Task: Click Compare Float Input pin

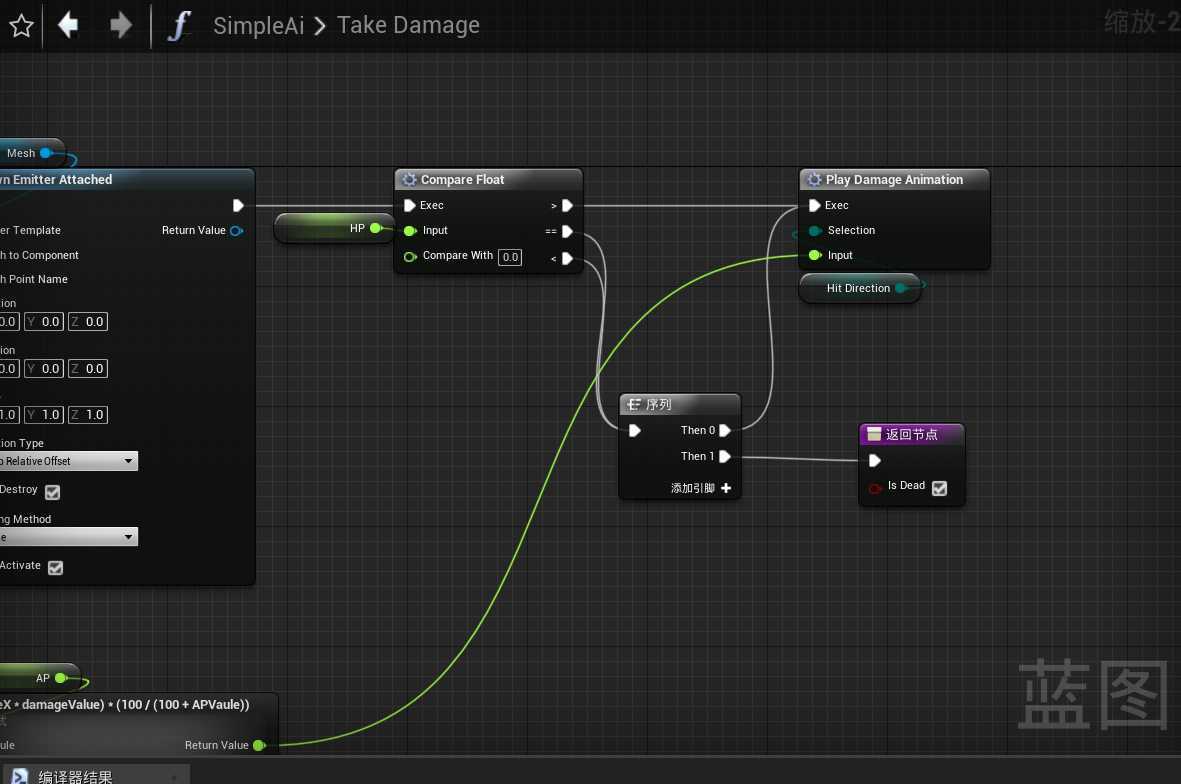Action: [410, 230]
